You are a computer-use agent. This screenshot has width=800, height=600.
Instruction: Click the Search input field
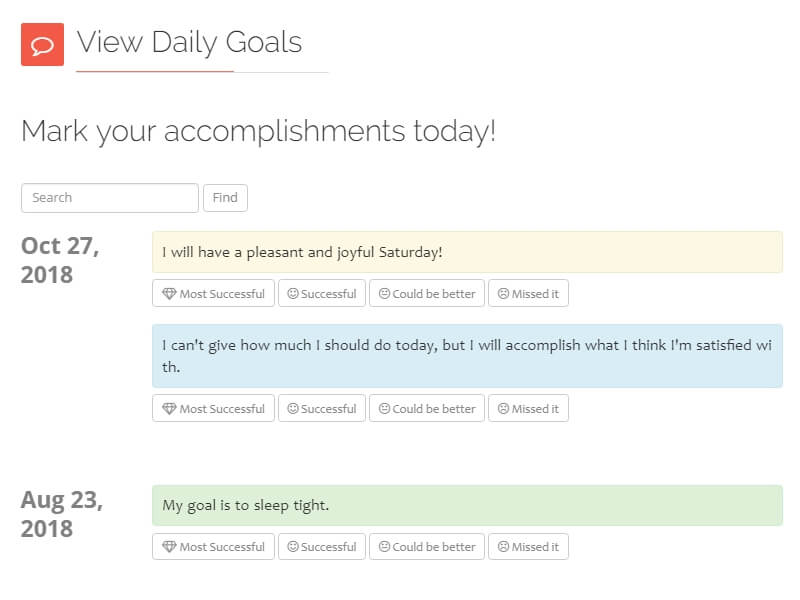pyautogui.click(x=110, y=198)
